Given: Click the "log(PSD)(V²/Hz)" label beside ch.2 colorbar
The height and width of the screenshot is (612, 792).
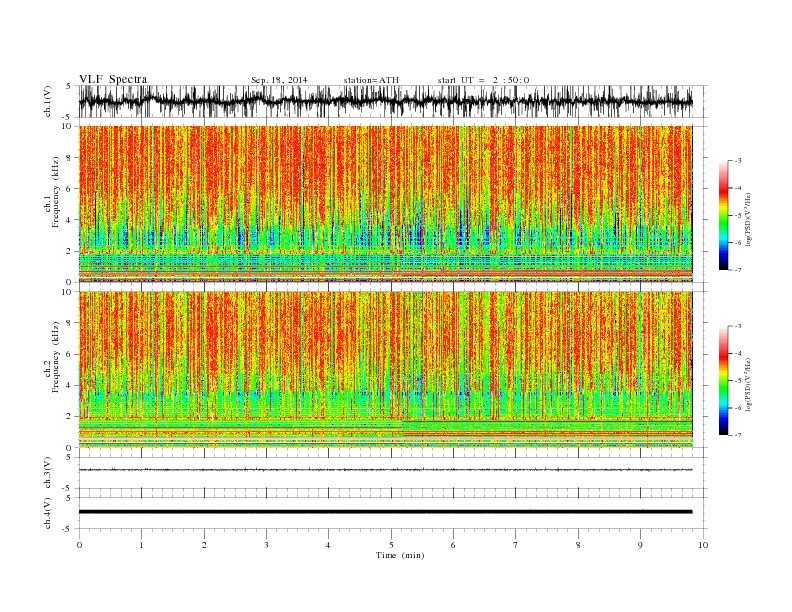Looking at the screenshot, I should click(x=748, y=384).
